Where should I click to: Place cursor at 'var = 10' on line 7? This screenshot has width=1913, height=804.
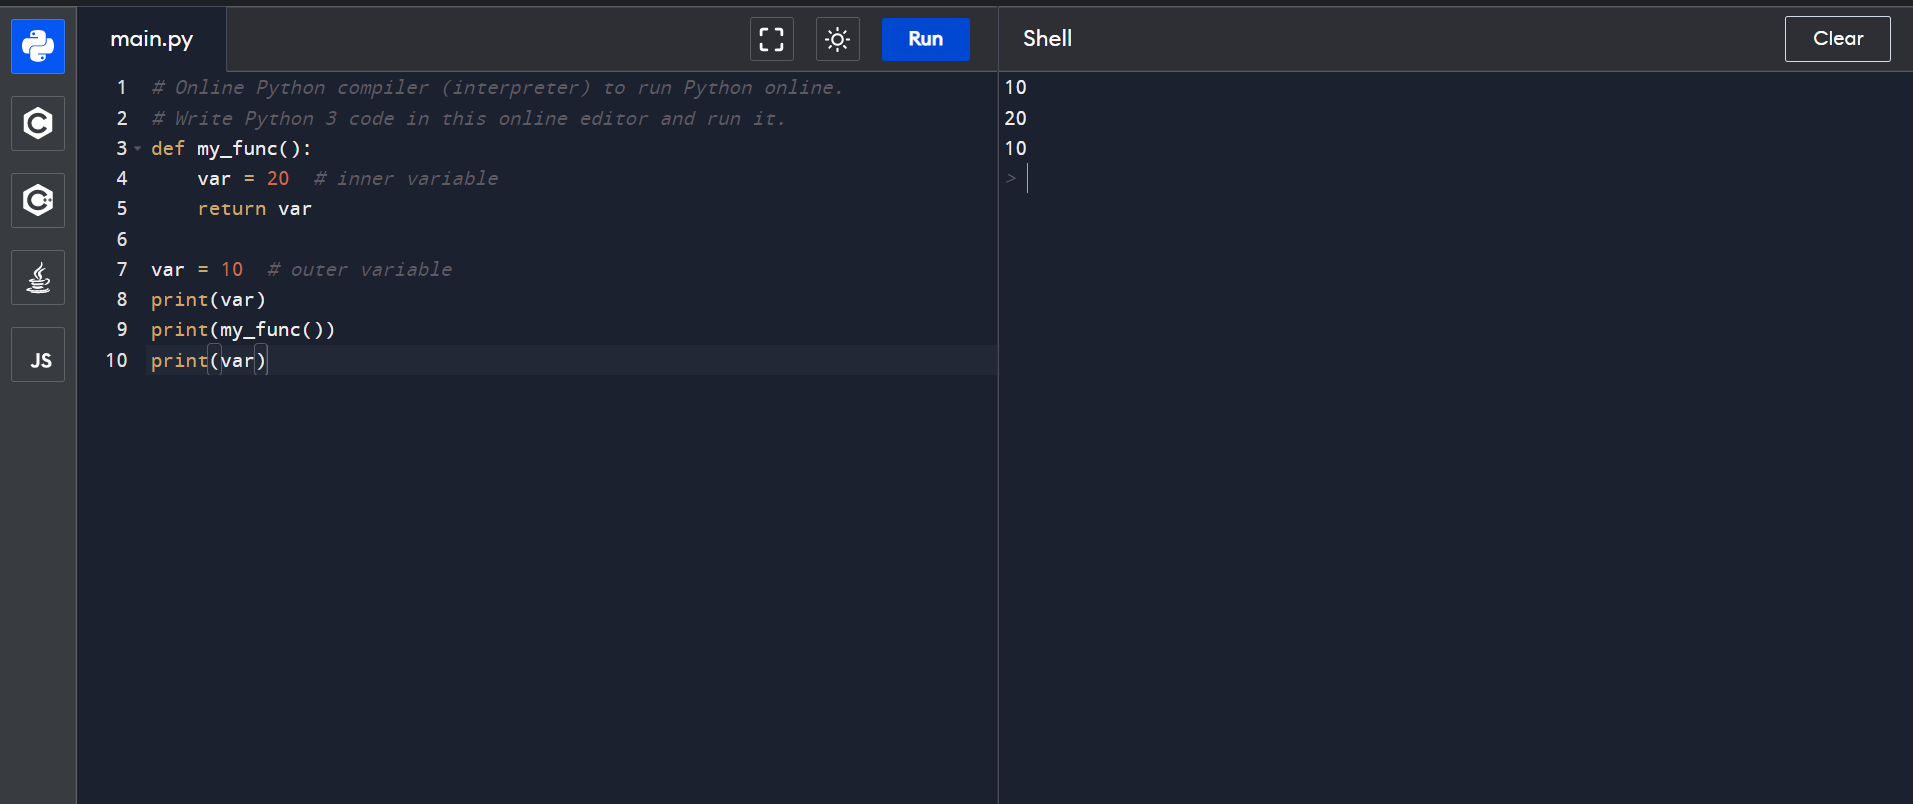click(197, 270)
